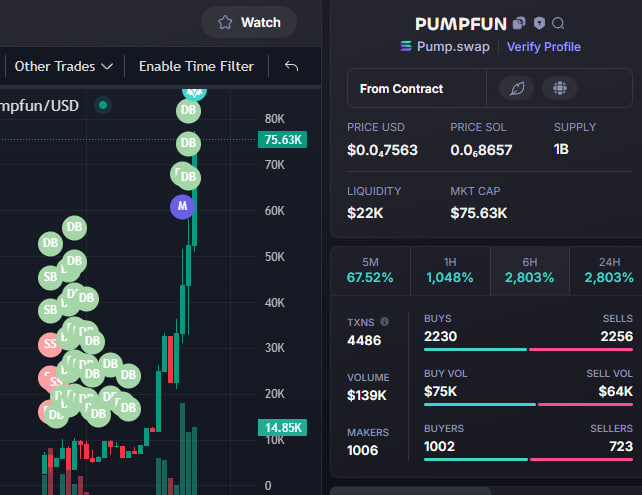Screen dimensions: 642x495
Task: Click the BUYS count 2230
Action: point(440,336)
